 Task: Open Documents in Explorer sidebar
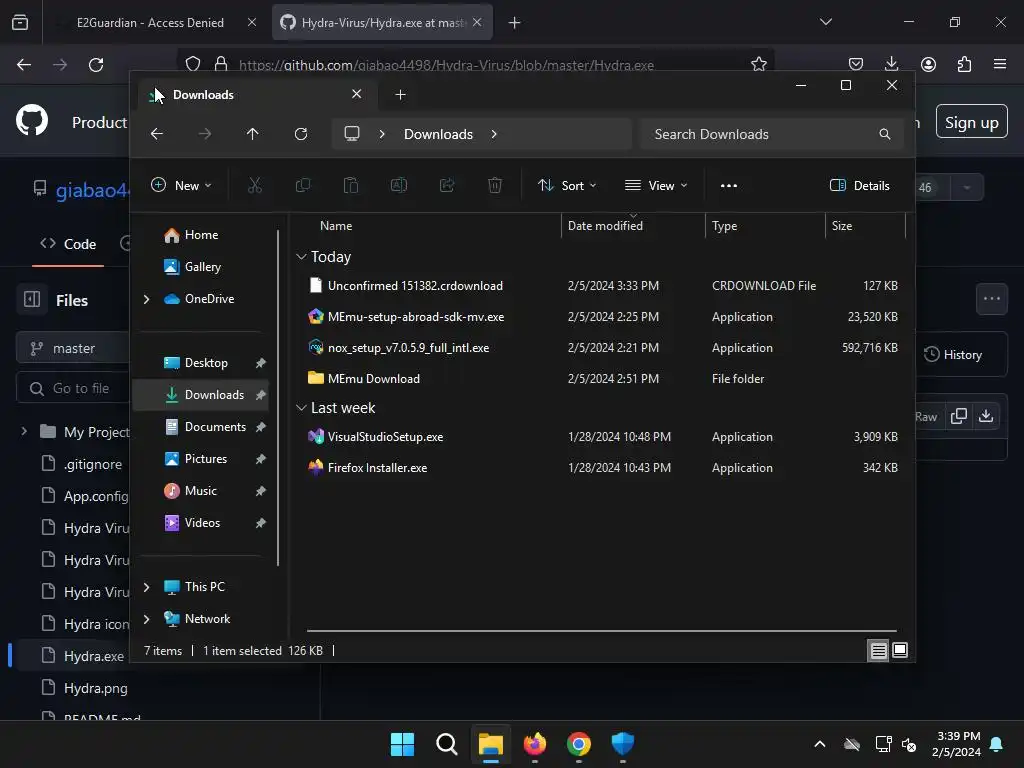(215, 427)
